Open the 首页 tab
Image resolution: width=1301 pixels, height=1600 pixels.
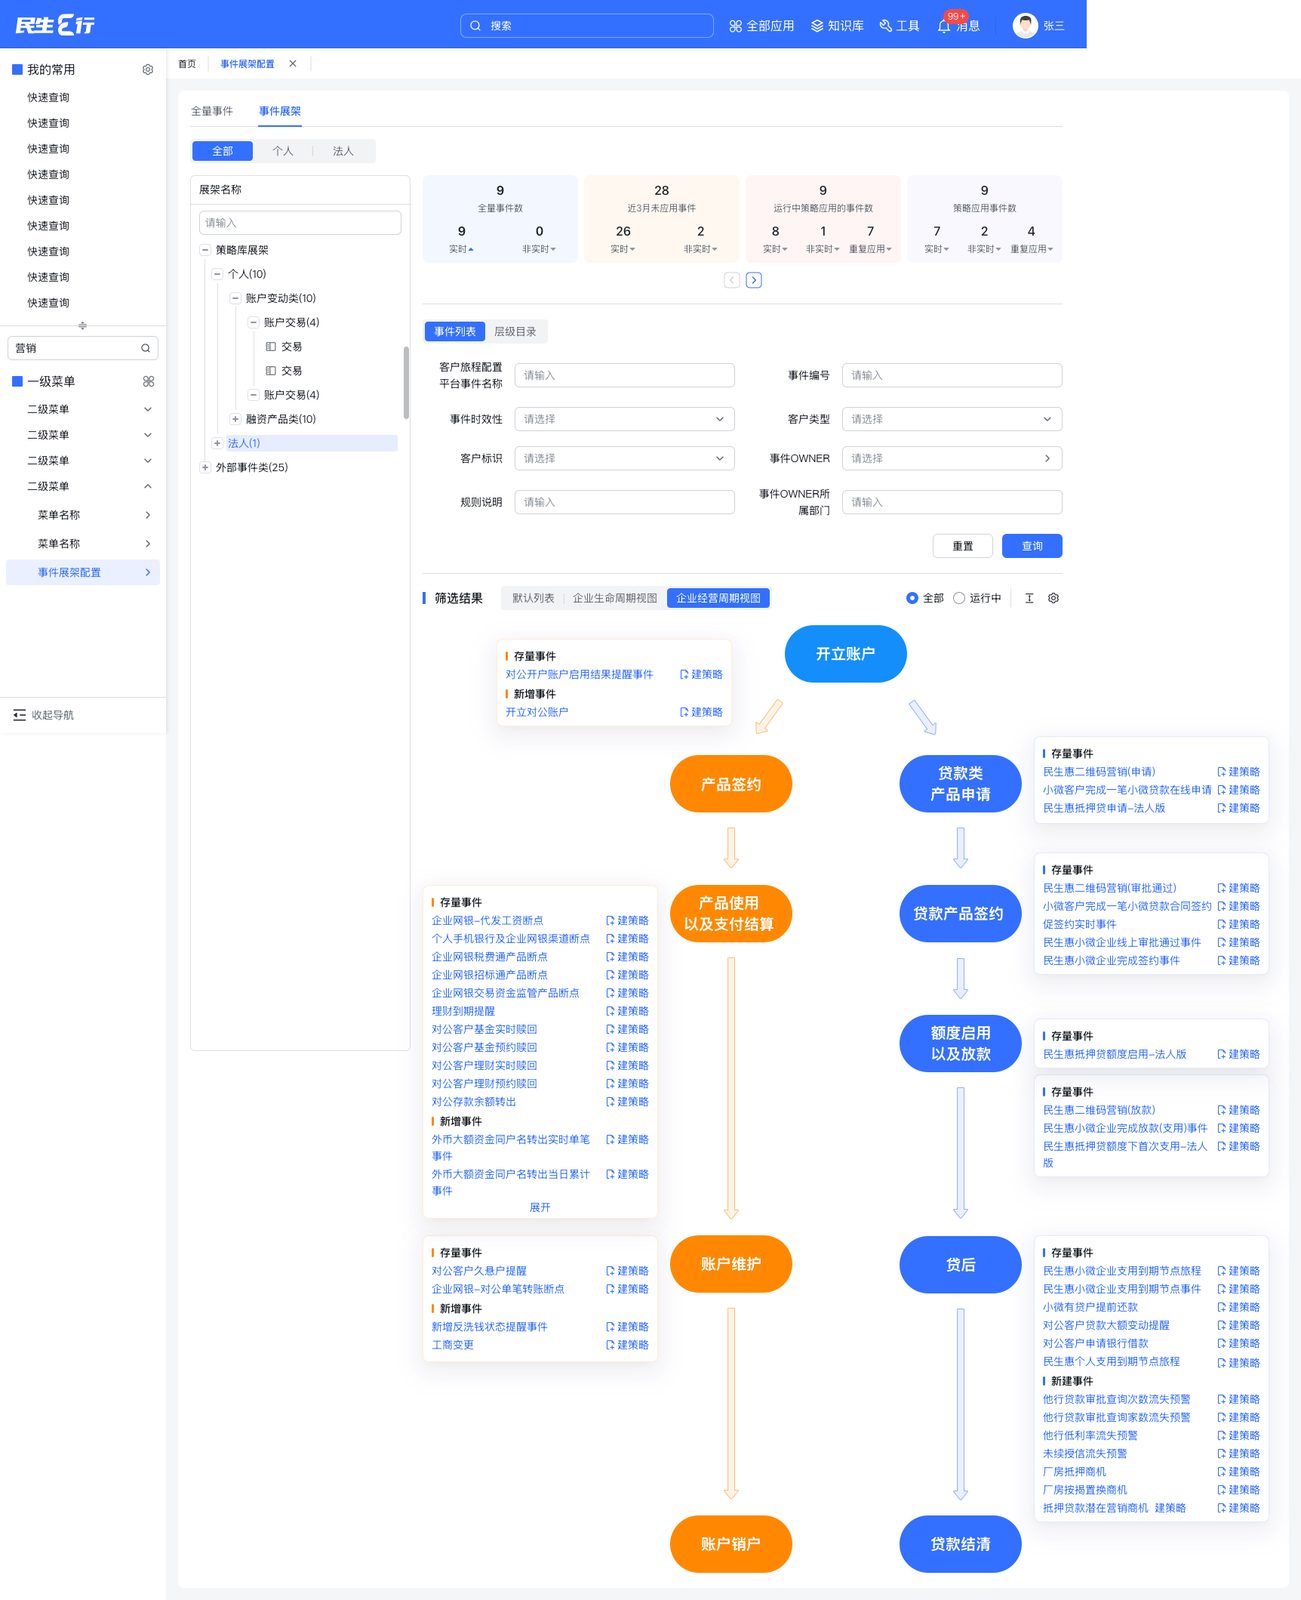click(187, 64)
